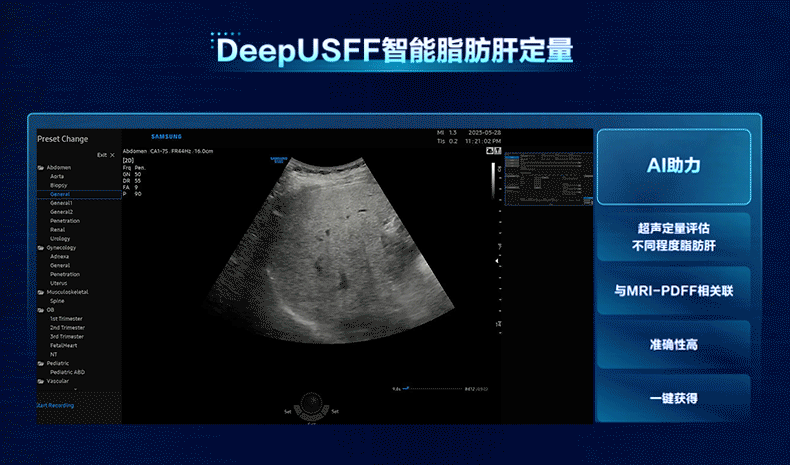Click the grayscale map bar beside the scan
790x465 pixels.
(x=493, y=180)
